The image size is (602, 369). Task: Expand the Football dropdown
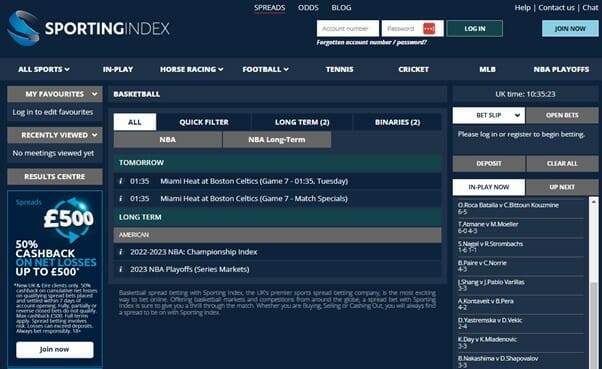265,69
